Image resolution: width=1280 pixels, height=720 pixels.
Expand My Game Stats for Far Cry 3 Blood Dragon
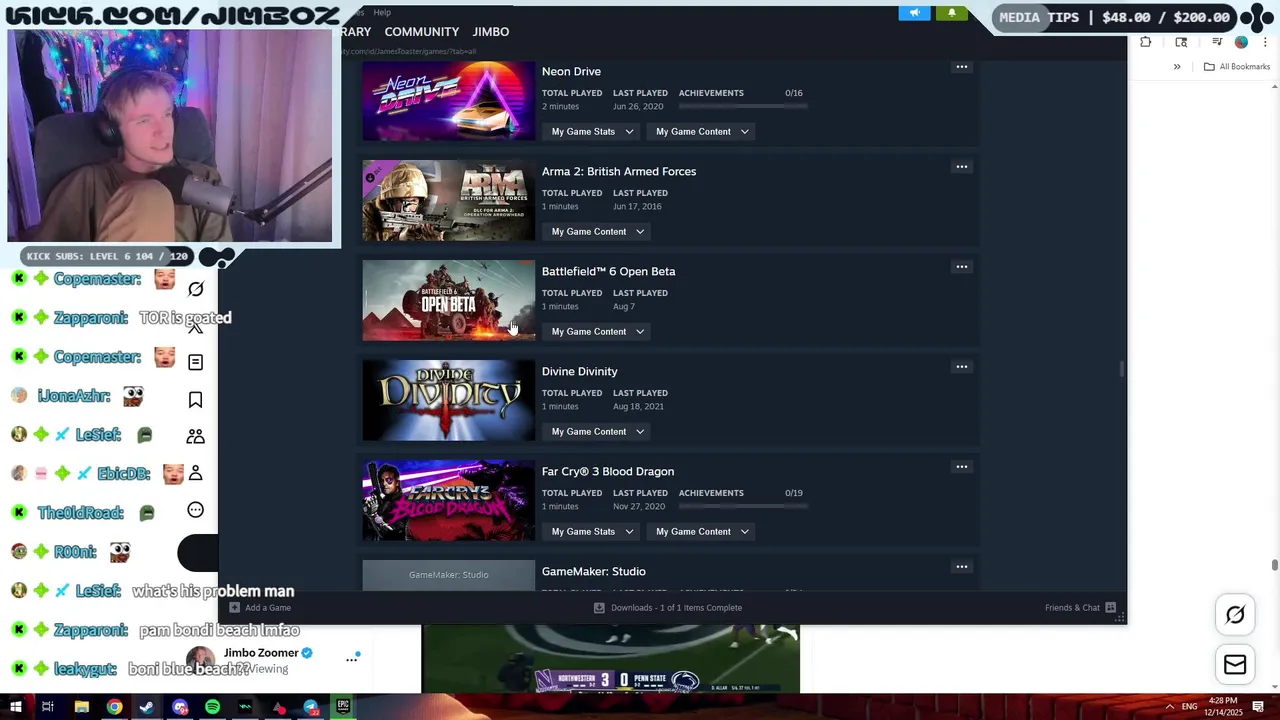(593, 531)
